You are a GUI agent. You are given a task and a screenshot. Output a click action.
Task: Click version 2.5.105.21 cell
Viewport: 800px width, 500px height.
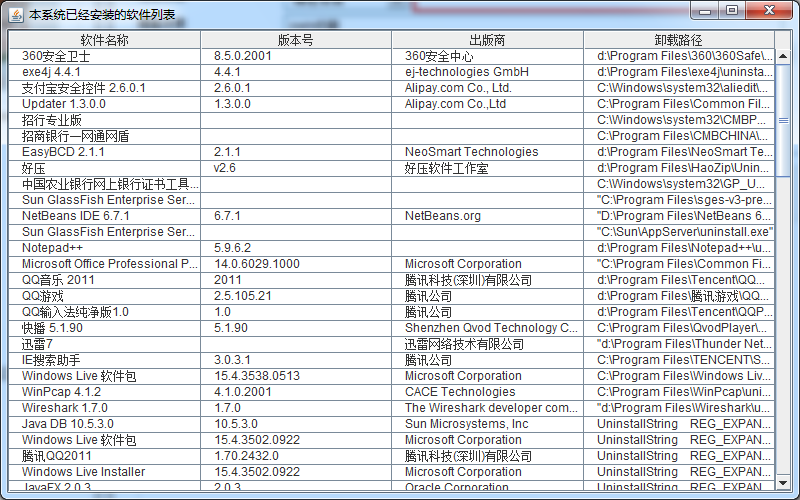(296, 296)
